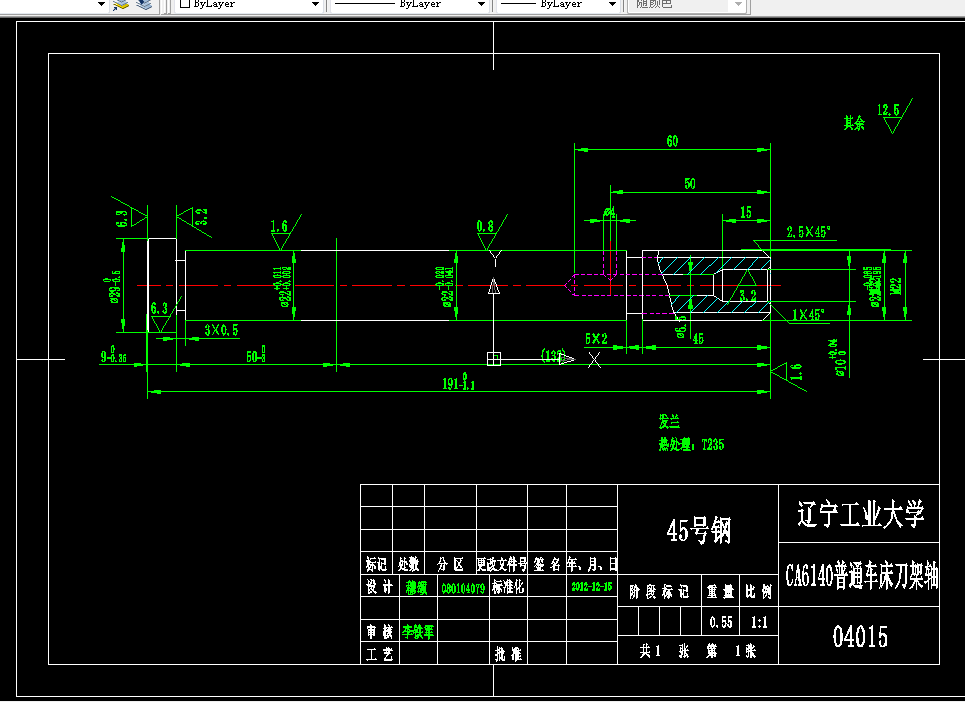This screenshot has height=702, width=965.
Task: Select the '45号钢' material text
Action: [699, 530]
